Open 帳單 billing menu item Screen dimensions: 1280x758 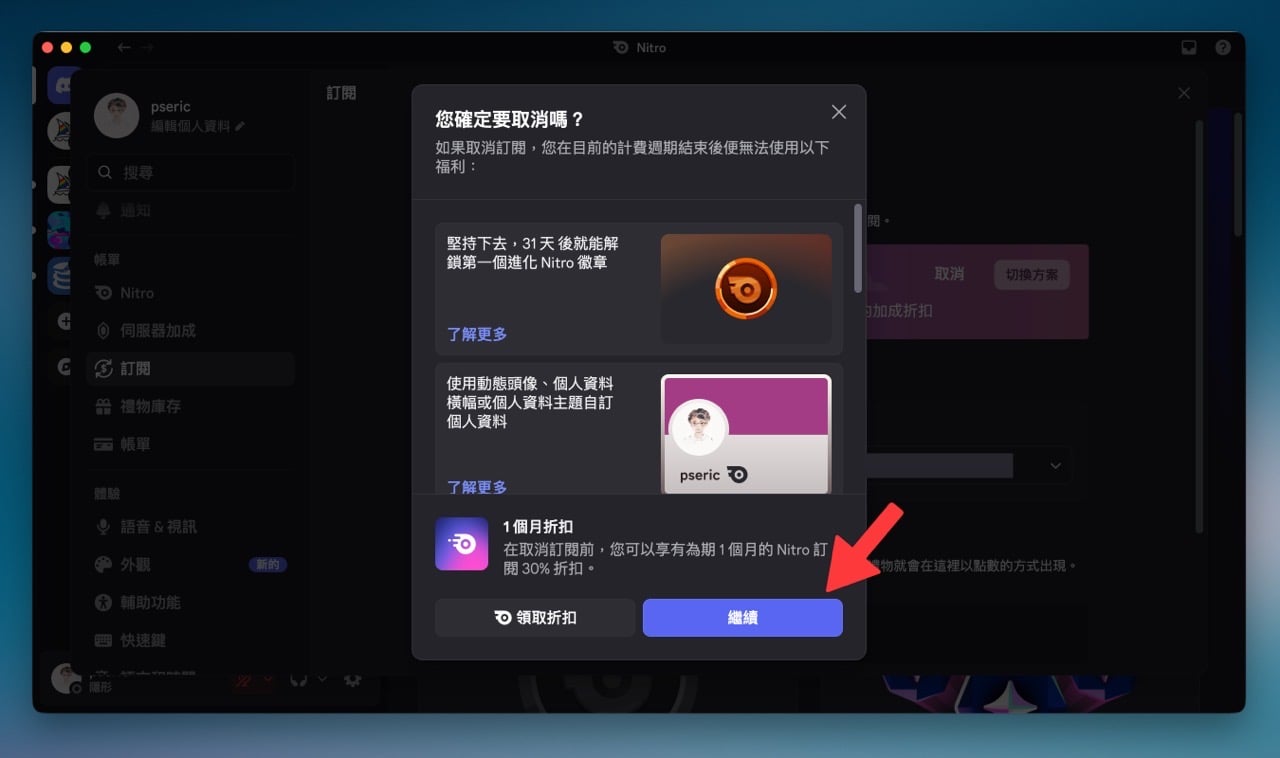tap(190, 444)
